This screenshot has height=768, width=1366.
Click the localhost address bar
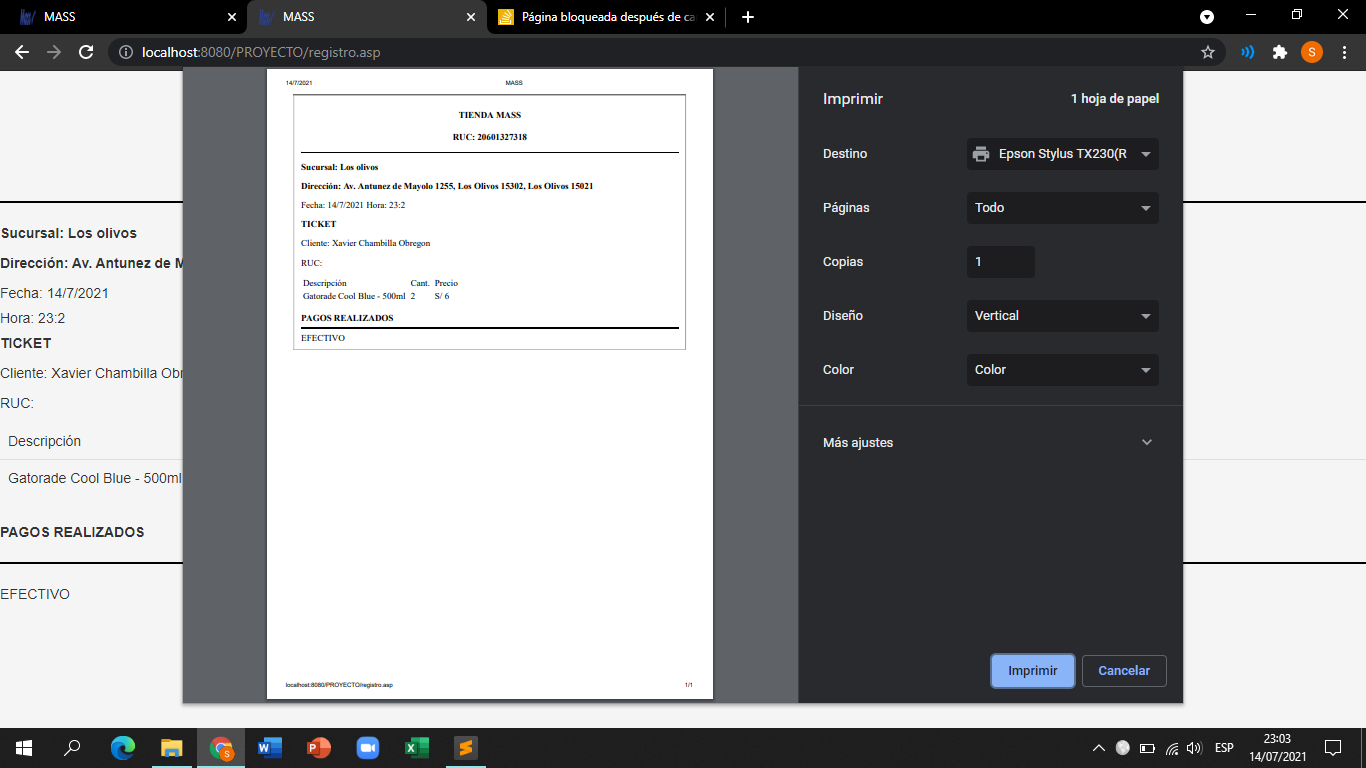click(x=660, y=52)
